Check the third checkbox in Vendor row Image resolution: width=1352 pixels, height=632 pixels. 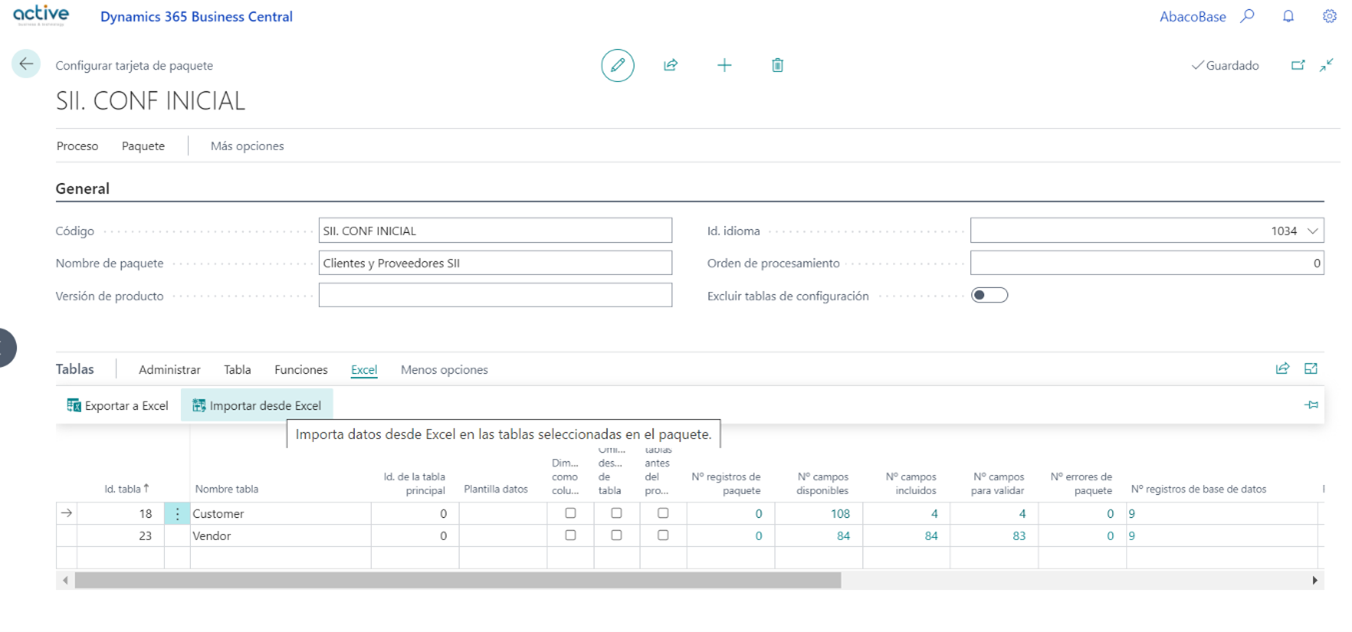[x=663, y=535]
